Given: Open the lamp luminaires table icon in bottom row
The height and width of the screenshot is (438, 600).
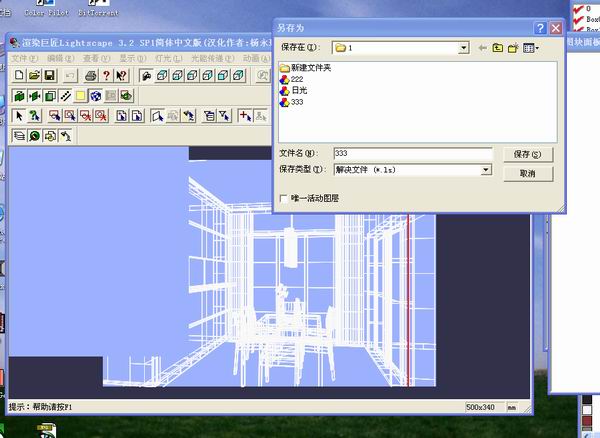Looking at the screenshot, I should coord(65,136).
